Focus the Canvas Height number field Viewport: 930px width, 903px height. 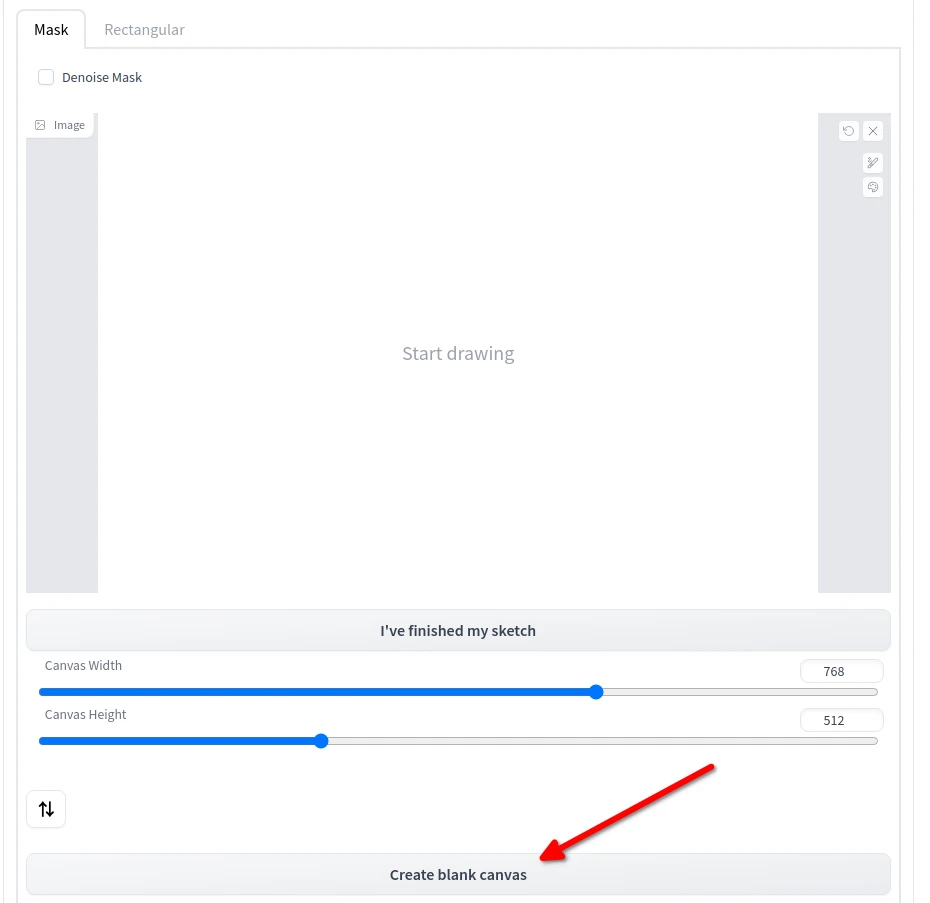(841, 720)
